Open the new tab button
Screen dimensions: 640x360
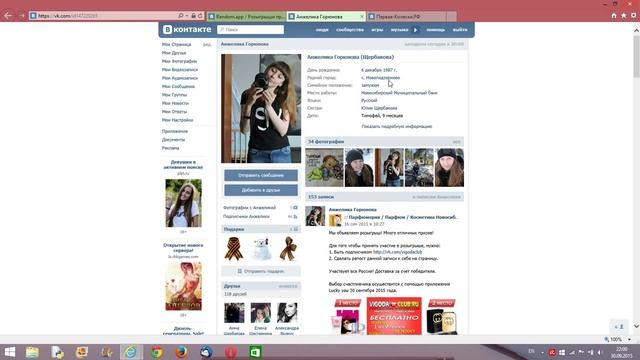451,17
